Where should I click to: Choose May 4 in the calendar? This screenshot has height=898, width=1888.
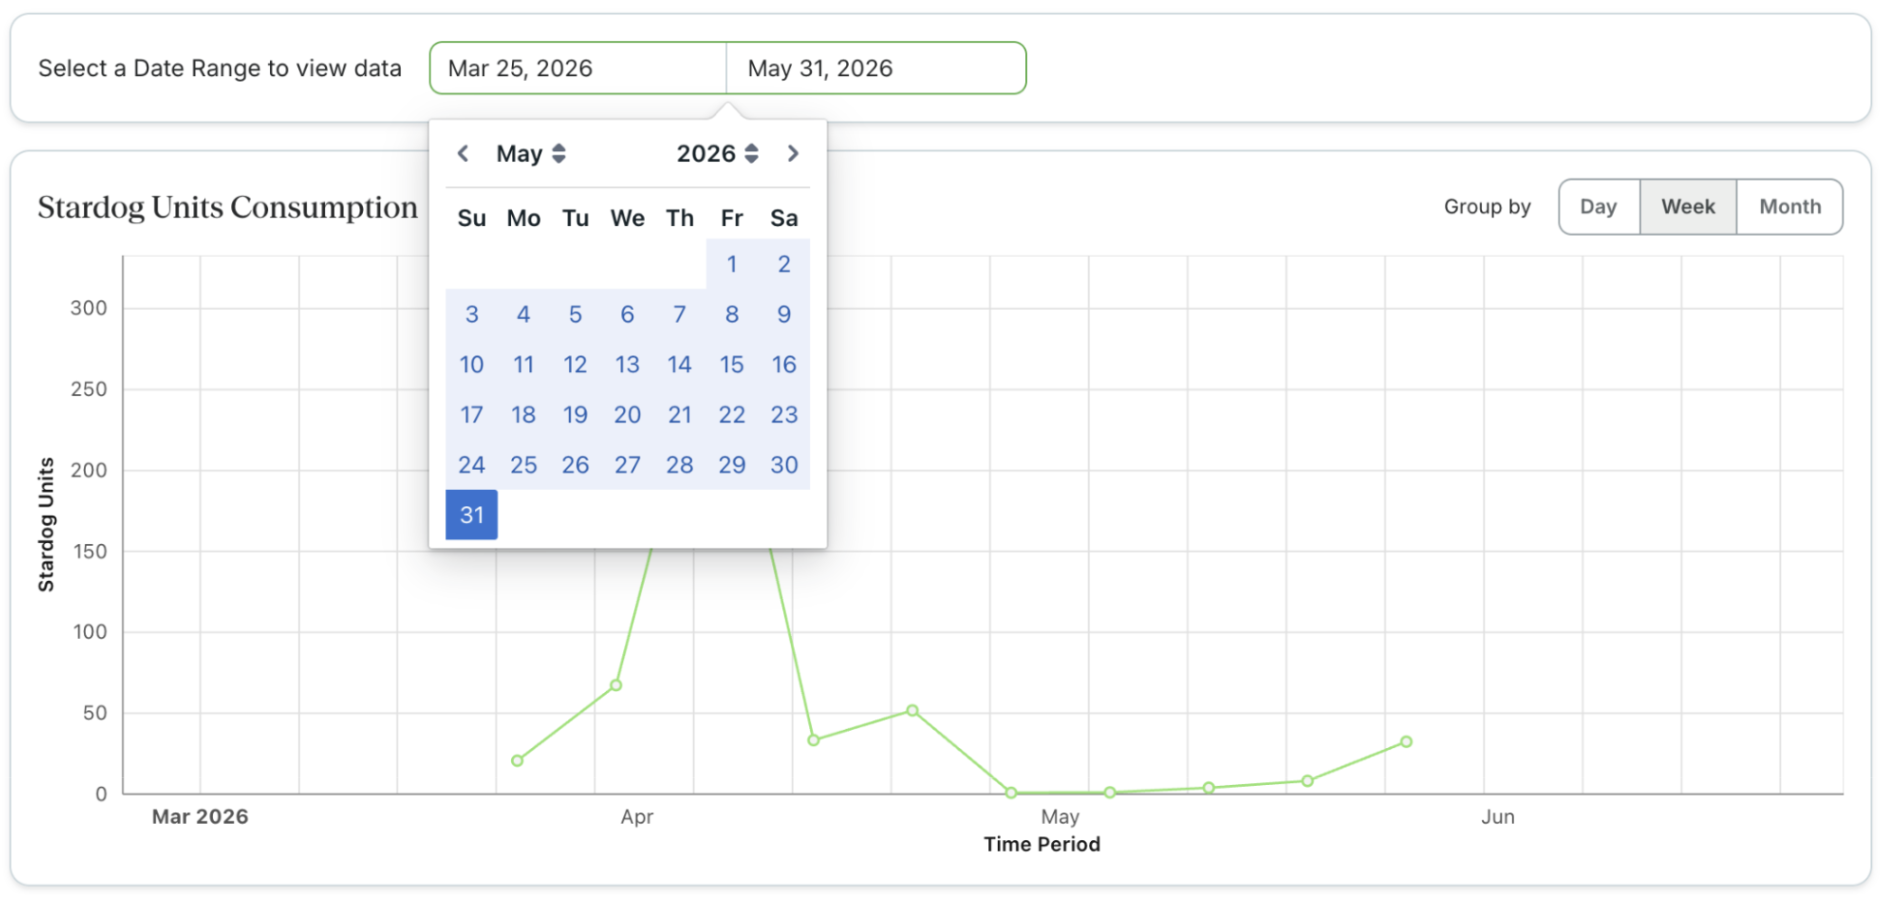coord(524,314)
